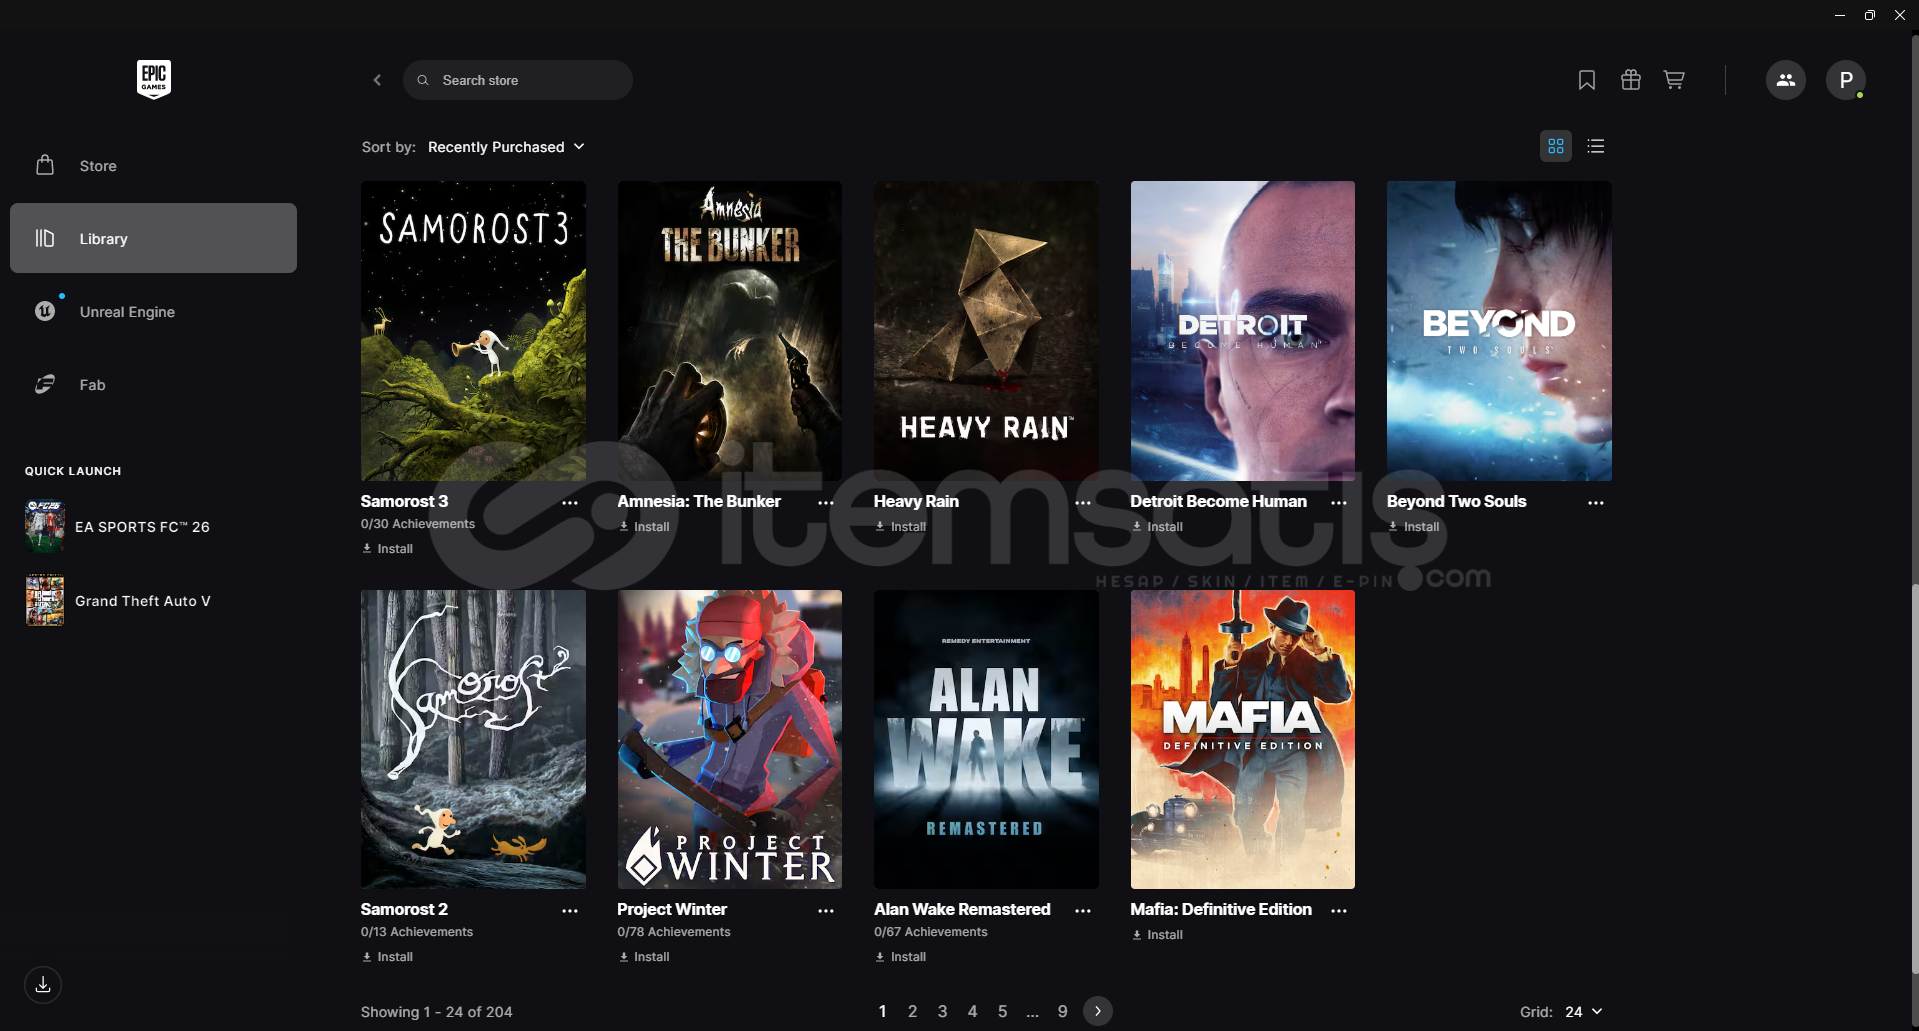Install Samorost 2
This screenshot has width=1919, height=1031.
(x=388, y=957)
